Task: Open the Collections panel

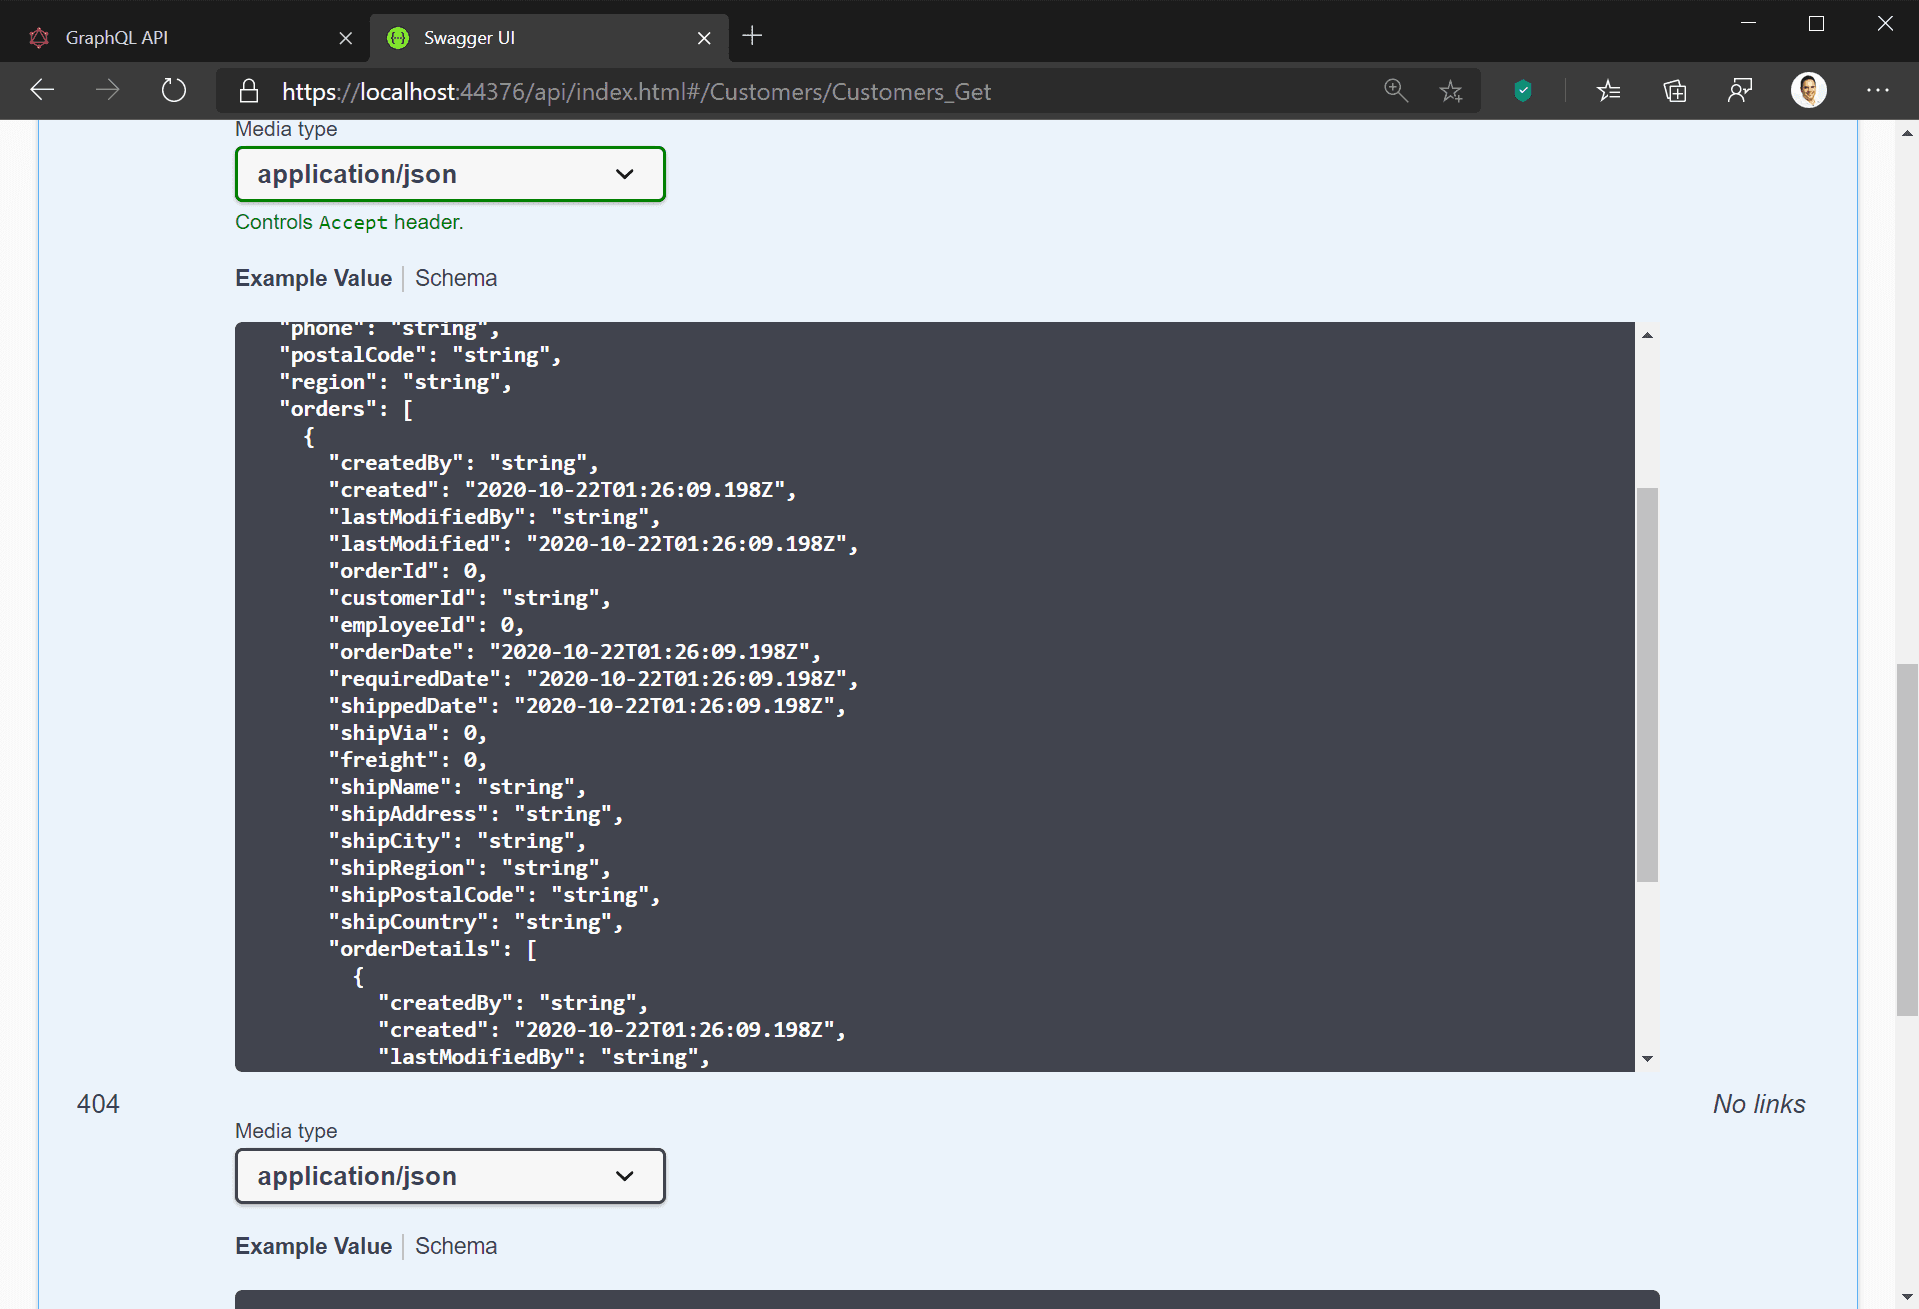Action: coord(1674,91)
